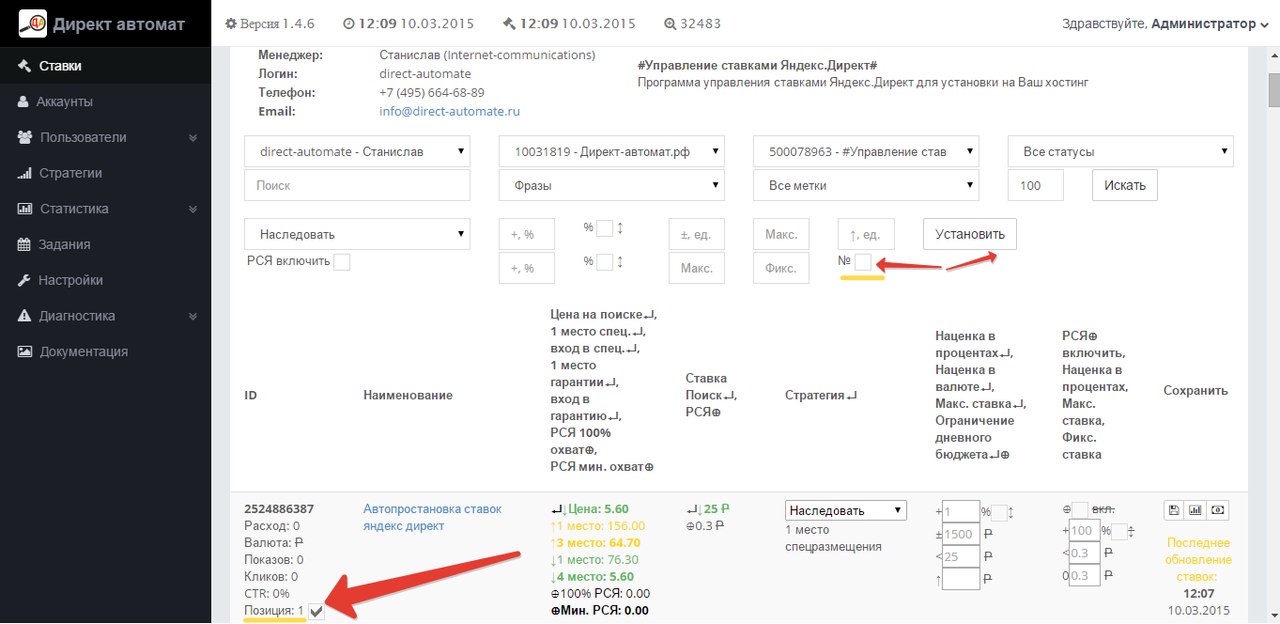Click the calendar icon beside Задания

[24, 244]
